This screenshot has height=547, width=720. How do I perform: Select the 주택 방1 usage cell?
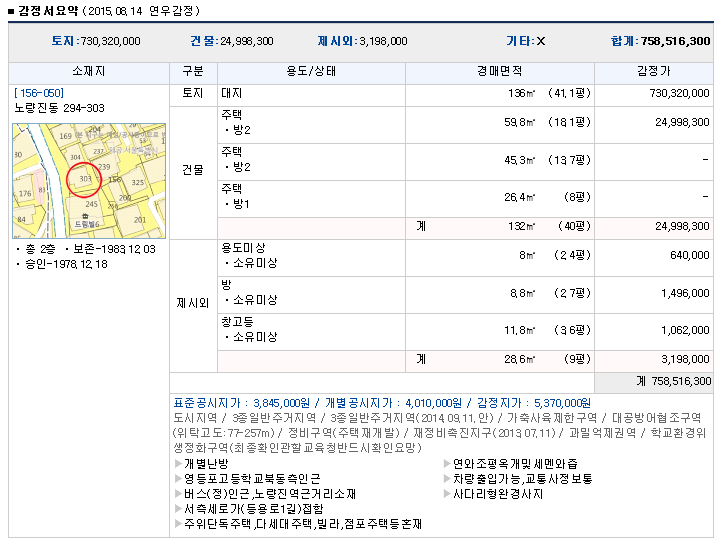311,199
